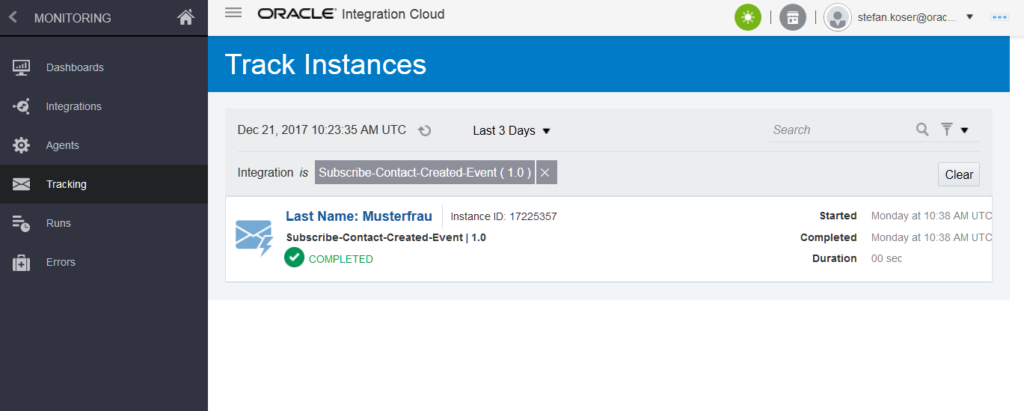Toggle the hamburger navigation menu

pos(233,12)
